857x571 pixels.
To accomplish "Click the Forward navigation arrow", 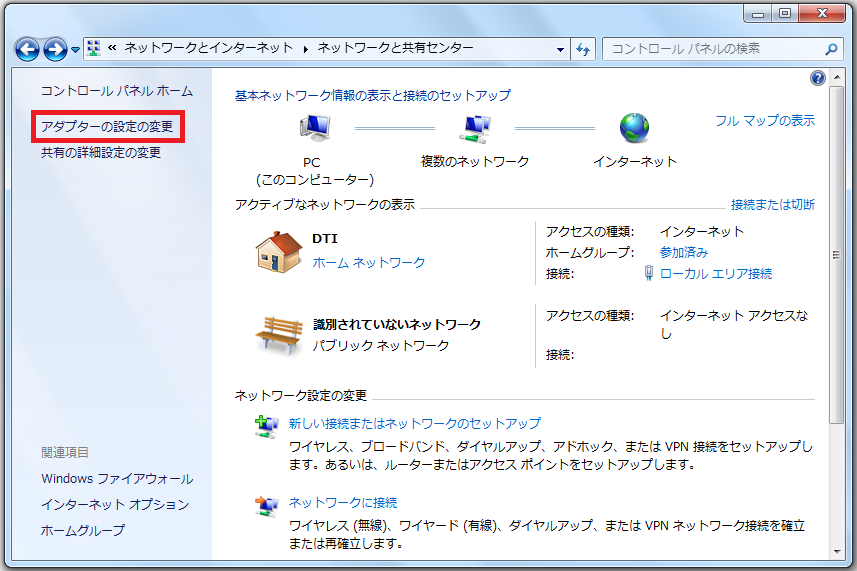I will point(55,50).
